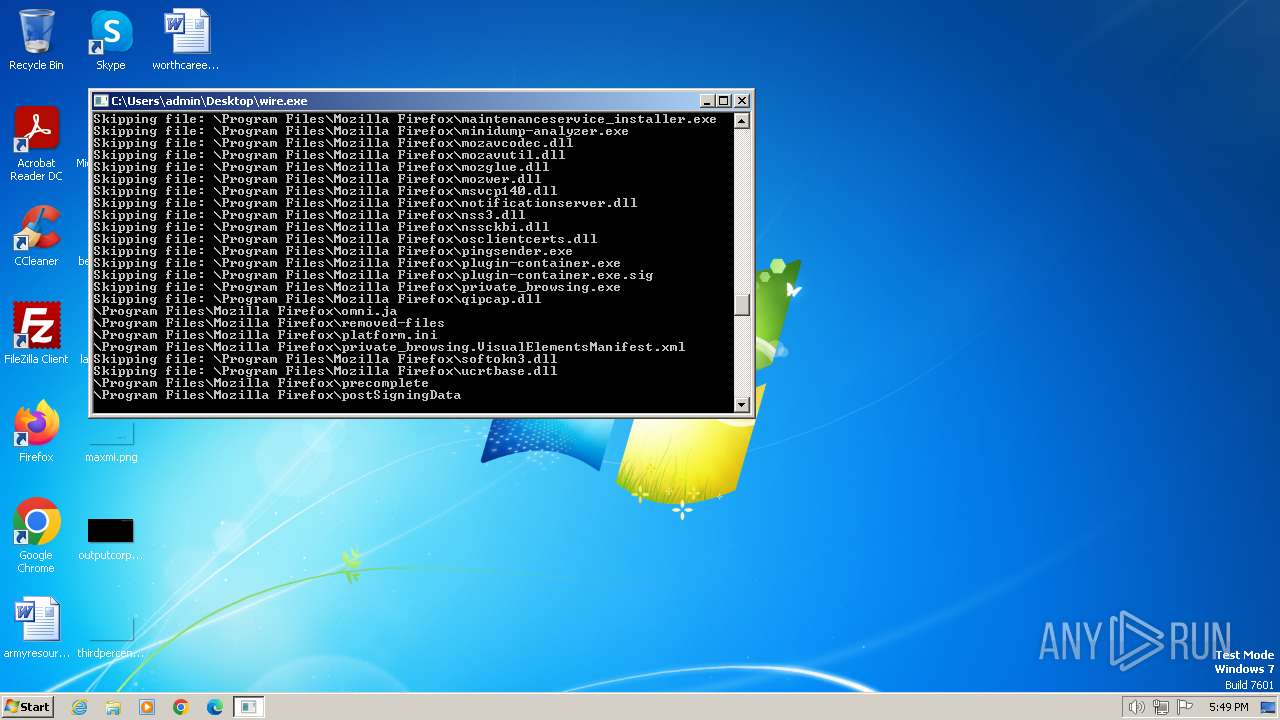Screen dimensions: 1280x720
Task: Click the line ending omni.ja
Action: 245,311
